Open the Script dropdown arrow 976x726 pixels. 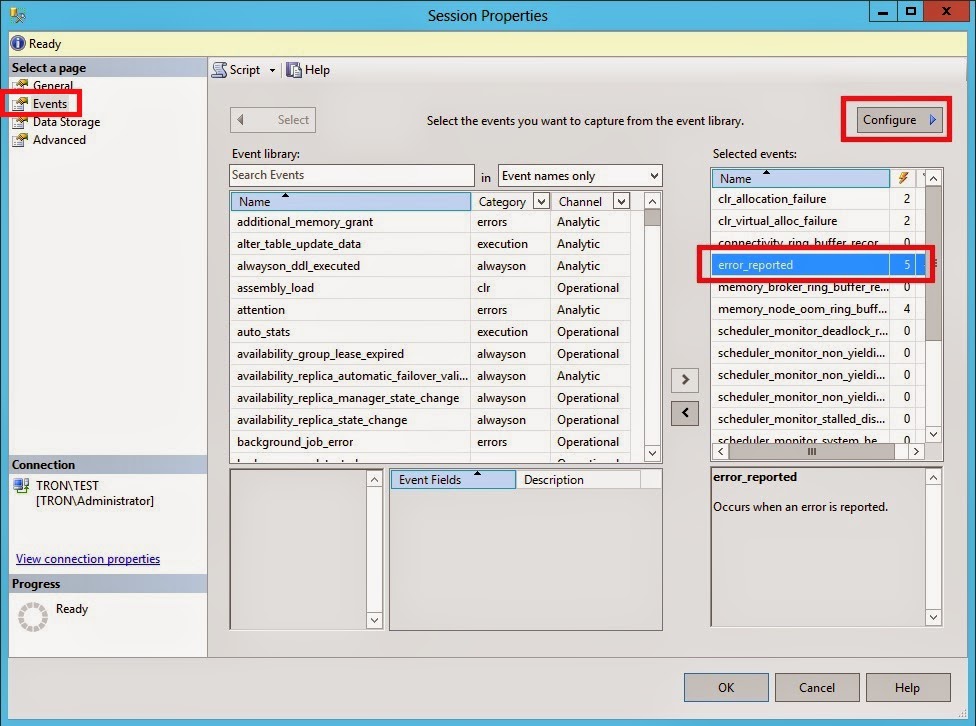(x=272, y=70)
